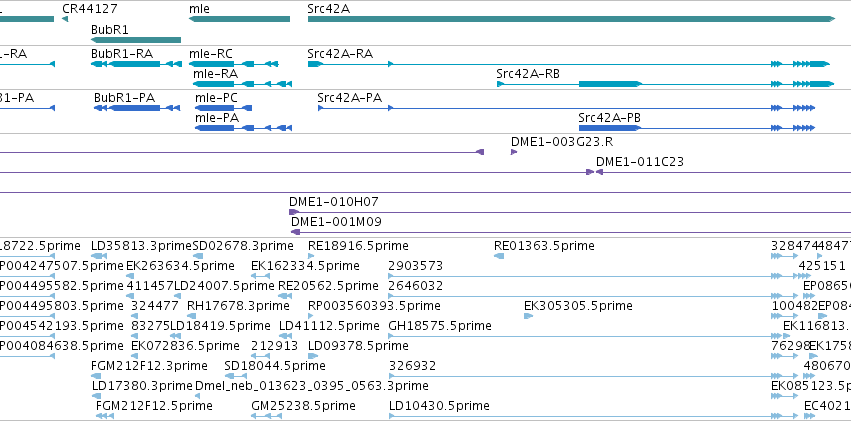Click the GH18575.5prime label
The width and height of the screenshot is (851, 421).
tap(440, 326)
